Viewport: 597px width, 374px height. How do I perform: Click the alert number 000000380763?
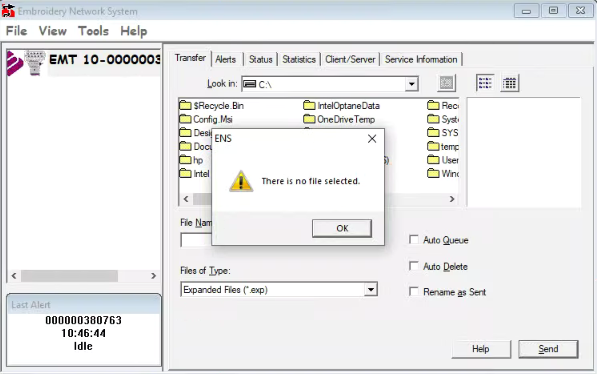pos(83,320)
